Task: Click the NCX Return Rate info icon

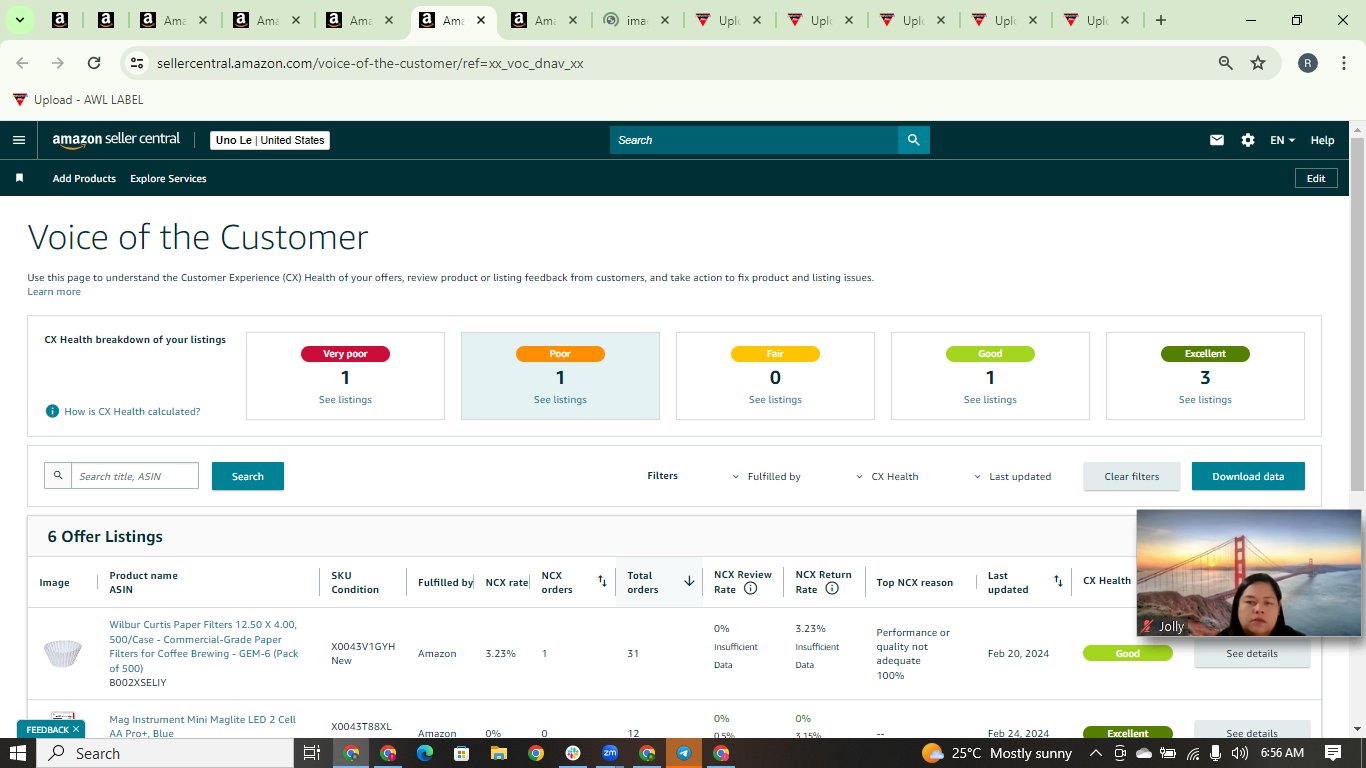Action: pos(831,589)
